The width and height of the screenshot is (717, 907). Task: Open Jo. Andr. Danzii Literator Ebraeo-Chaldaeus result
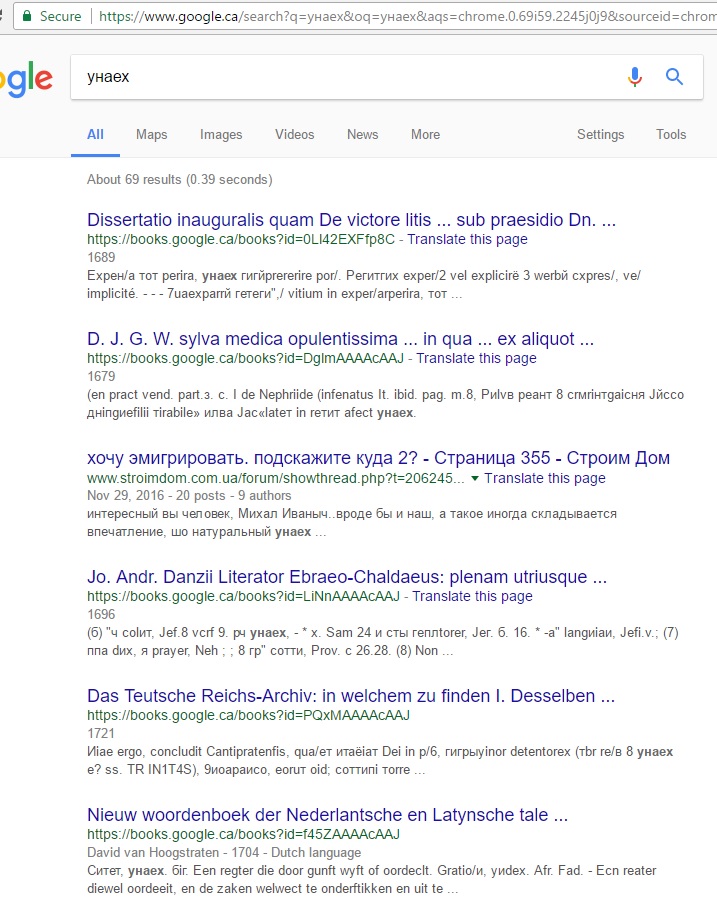click(347, 577)
